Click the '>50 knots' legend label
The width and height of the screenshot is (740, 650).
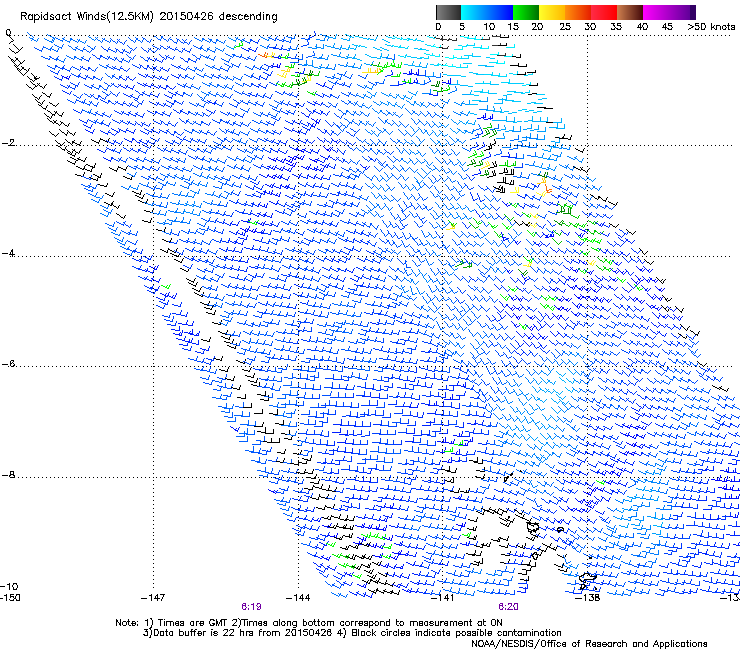(711, 27)
